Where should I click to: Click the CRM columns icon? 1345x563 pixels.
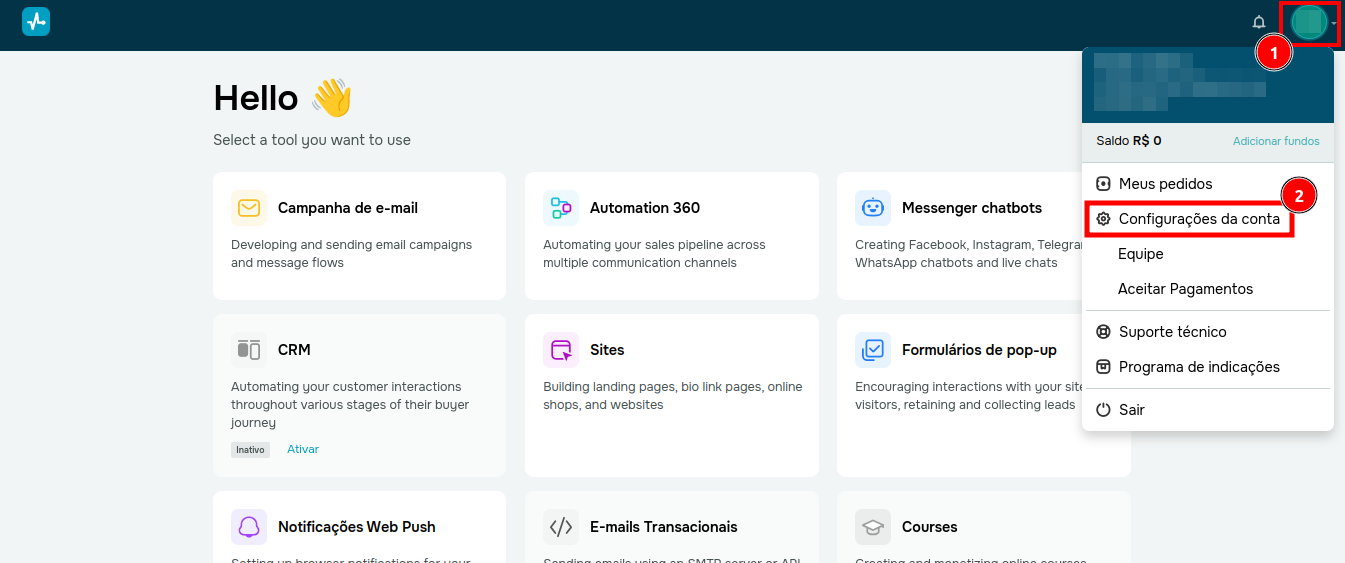[x=248, y=350]
